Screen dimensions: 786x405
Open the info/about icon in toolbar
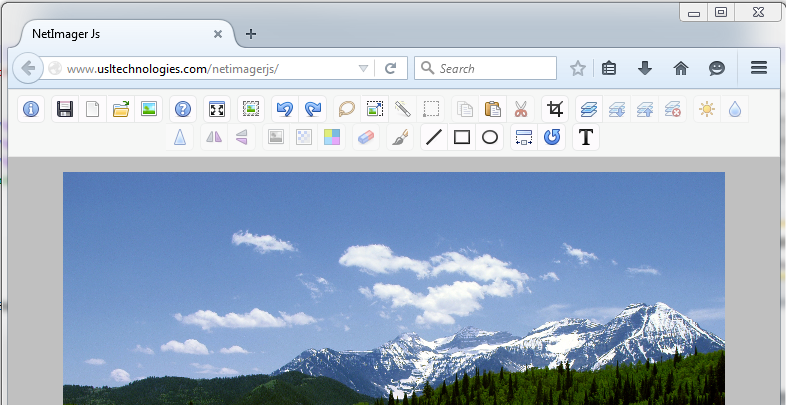point(31,109)
